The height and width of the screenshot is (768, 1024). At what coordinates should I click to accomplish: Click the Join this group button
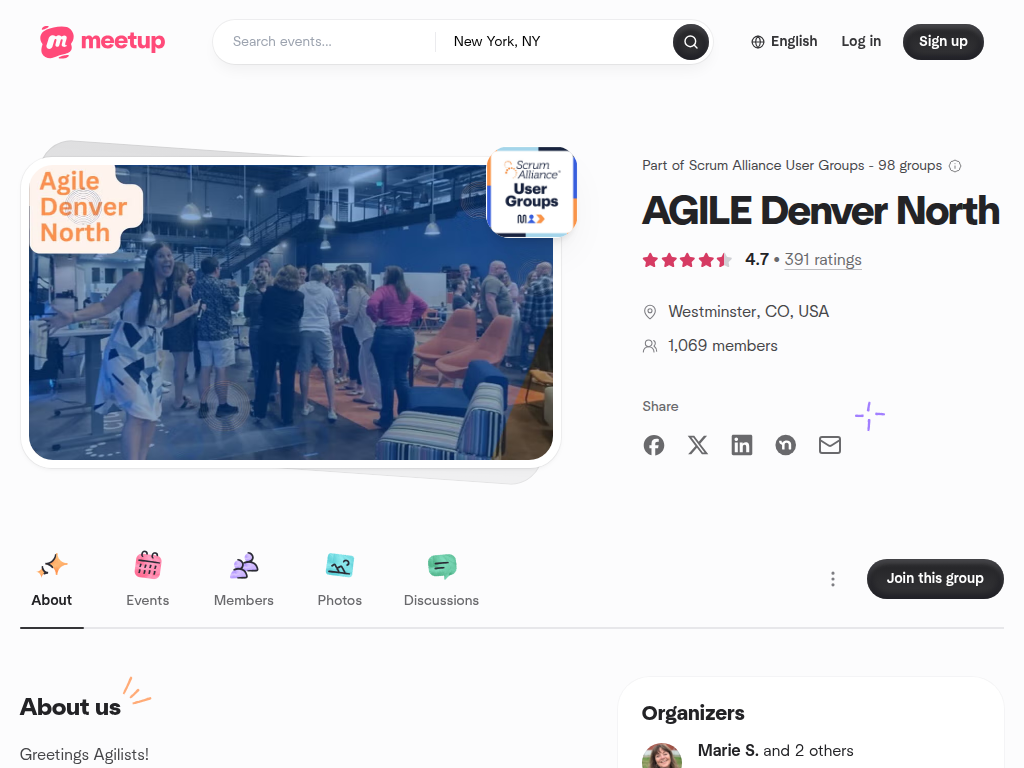tap(935, 579)
